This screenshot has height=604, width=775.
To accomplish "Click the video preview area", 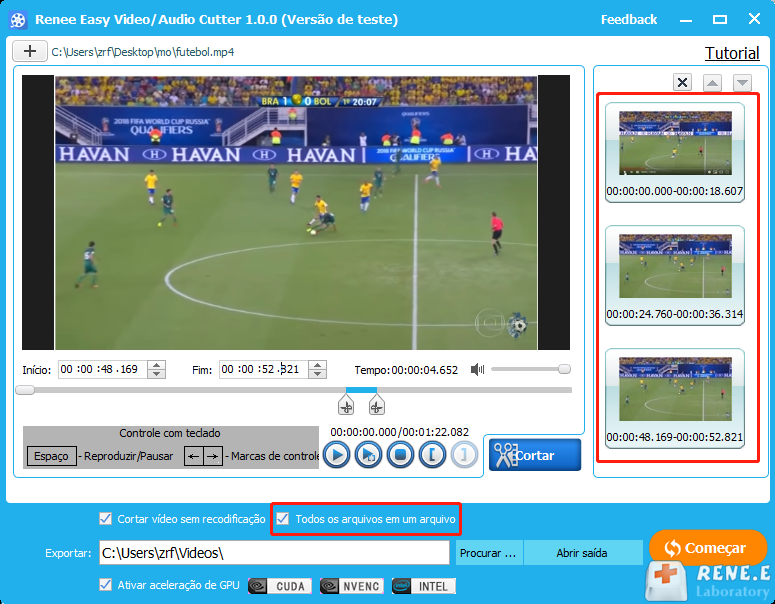I will tap(296, 213).
